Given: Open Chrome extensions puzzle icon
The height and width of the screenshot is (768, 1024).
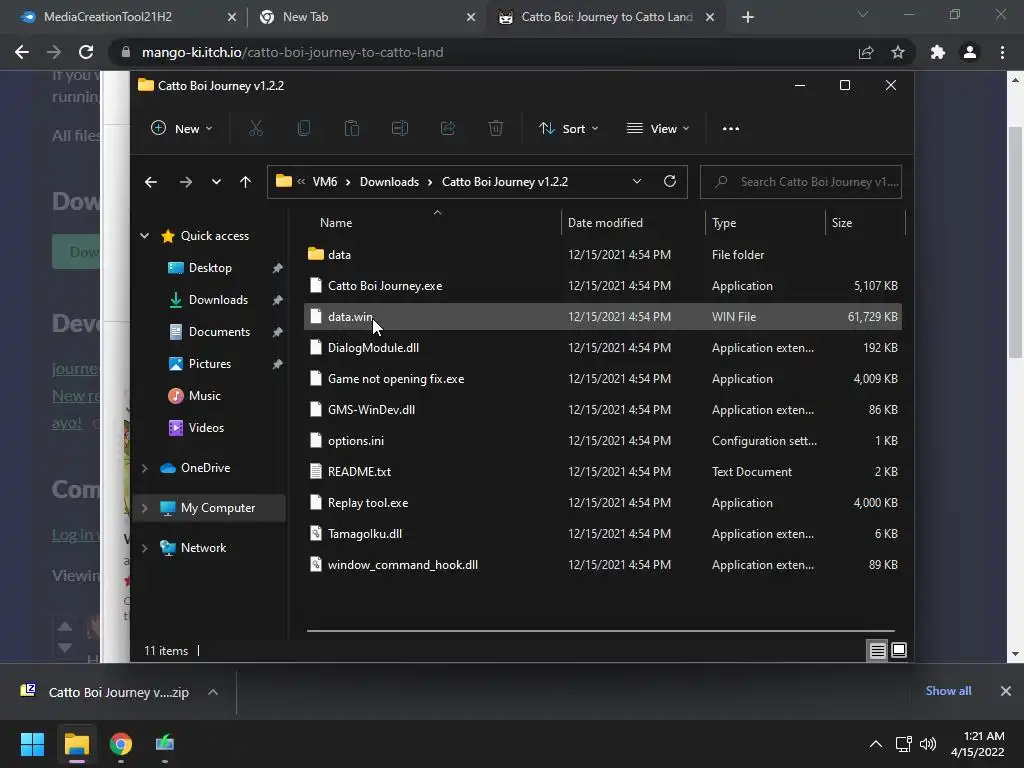Looking at the screenshot, I should click(938, 52).
